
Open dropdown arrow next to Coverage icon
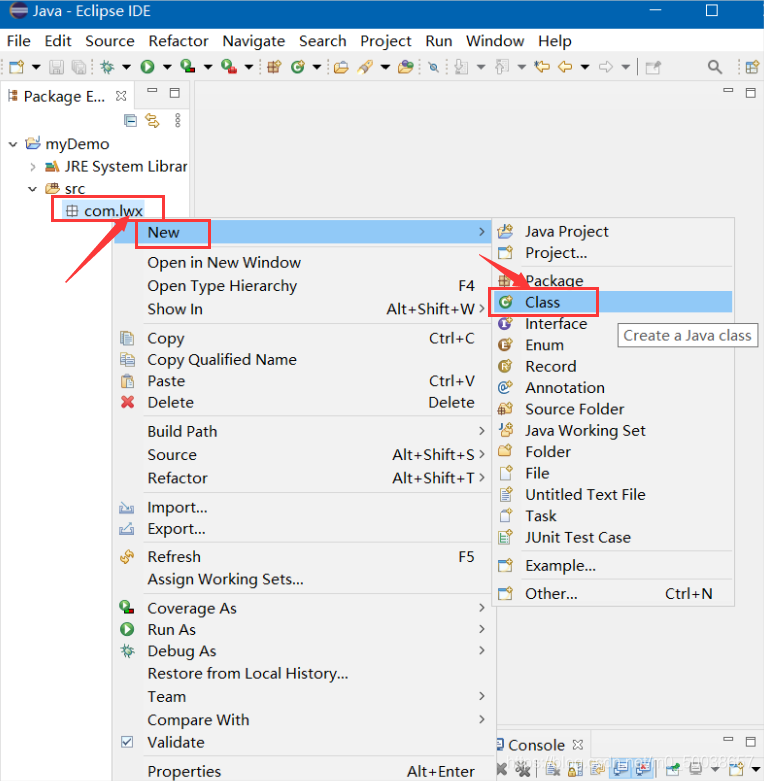(208, 67)
